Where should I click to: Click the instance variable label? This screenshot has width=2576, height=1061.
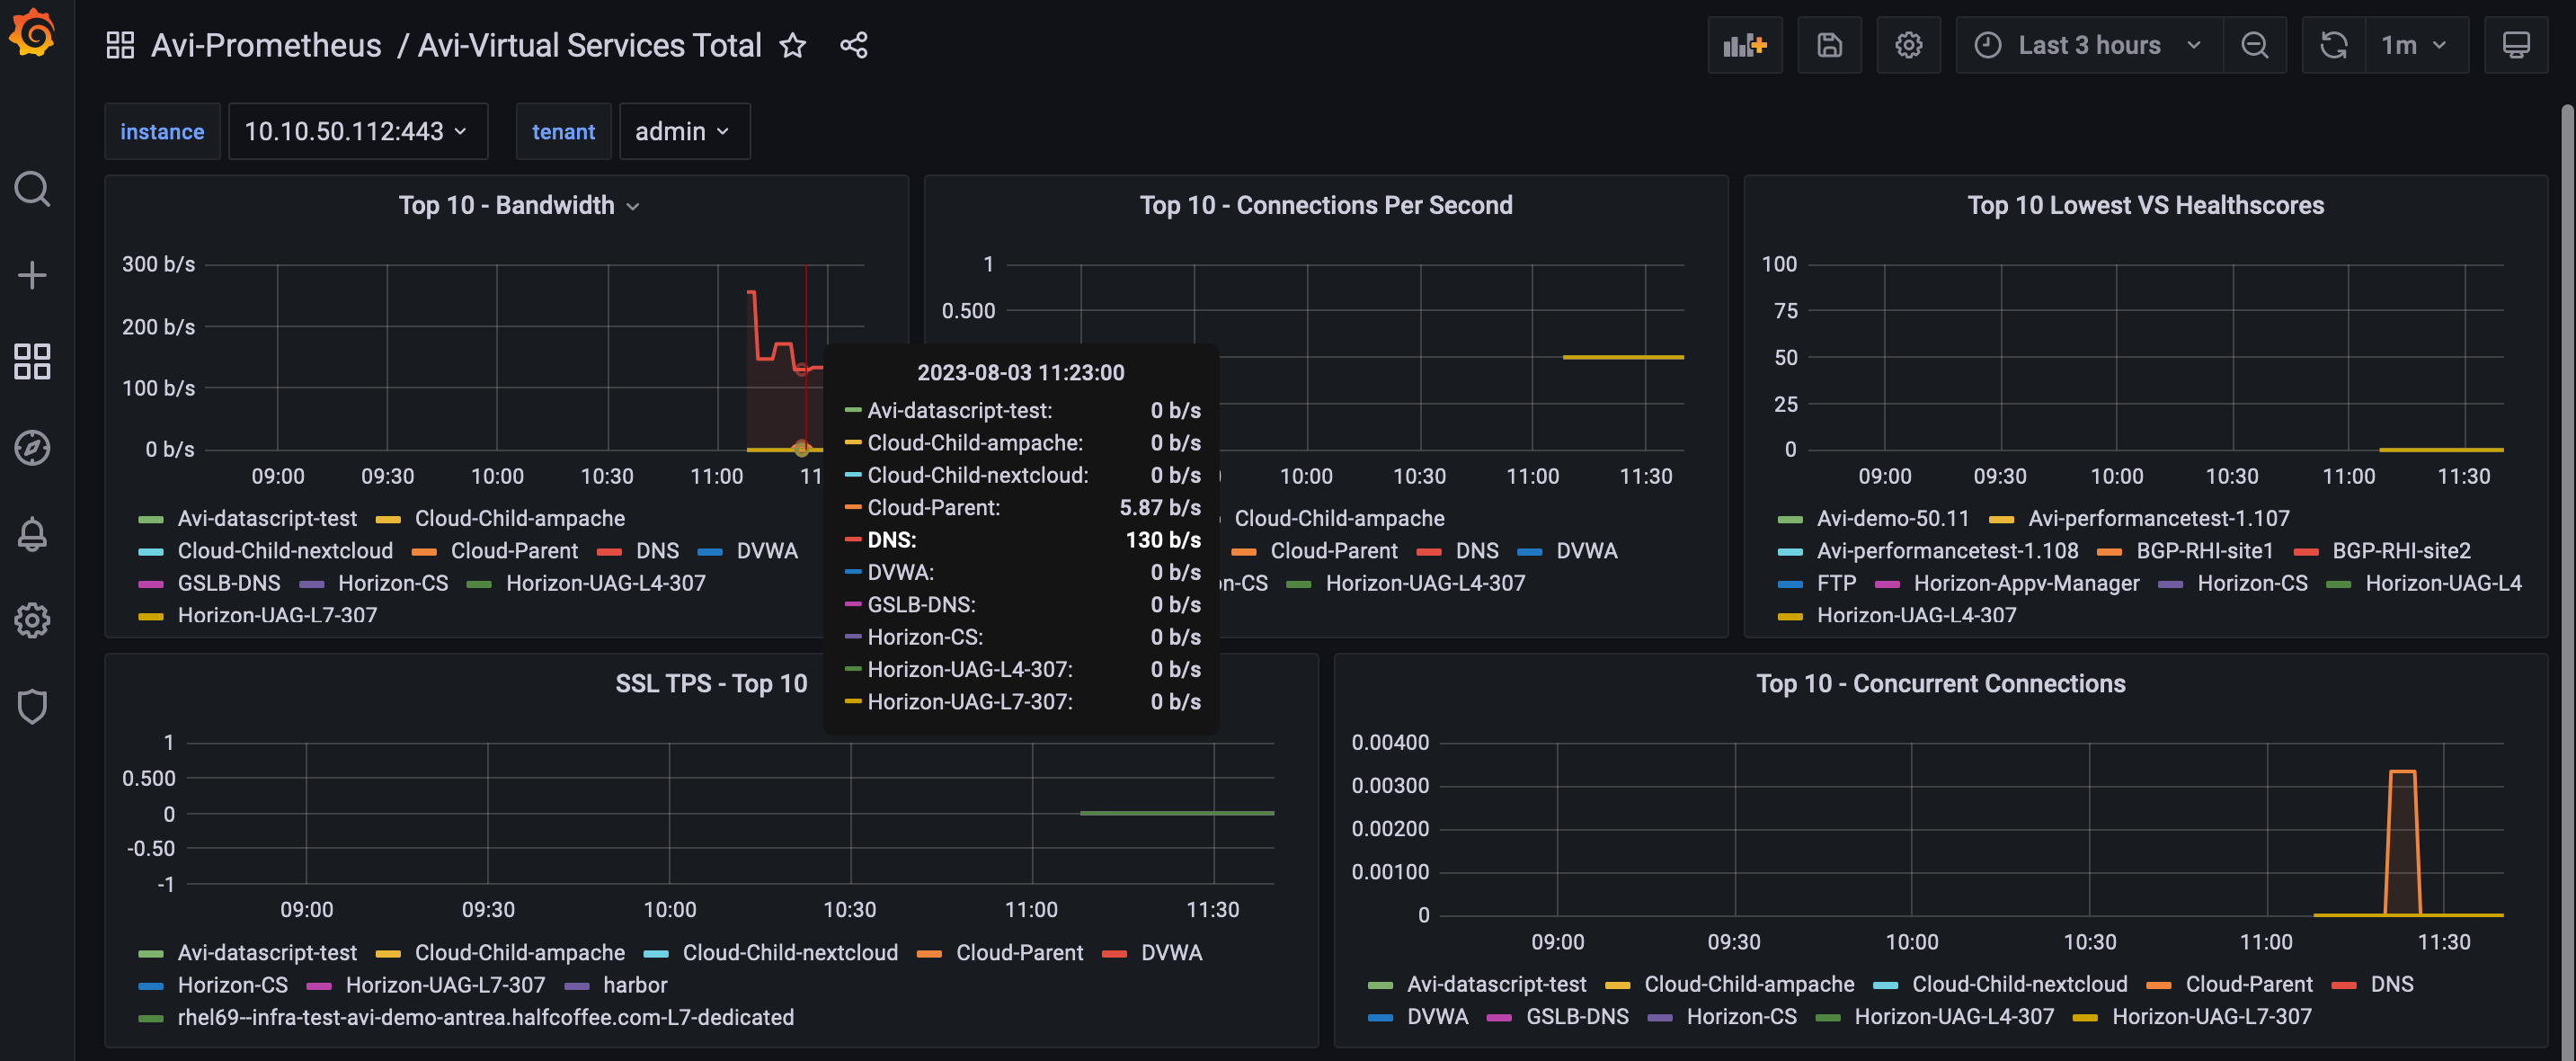coord(162,131)
